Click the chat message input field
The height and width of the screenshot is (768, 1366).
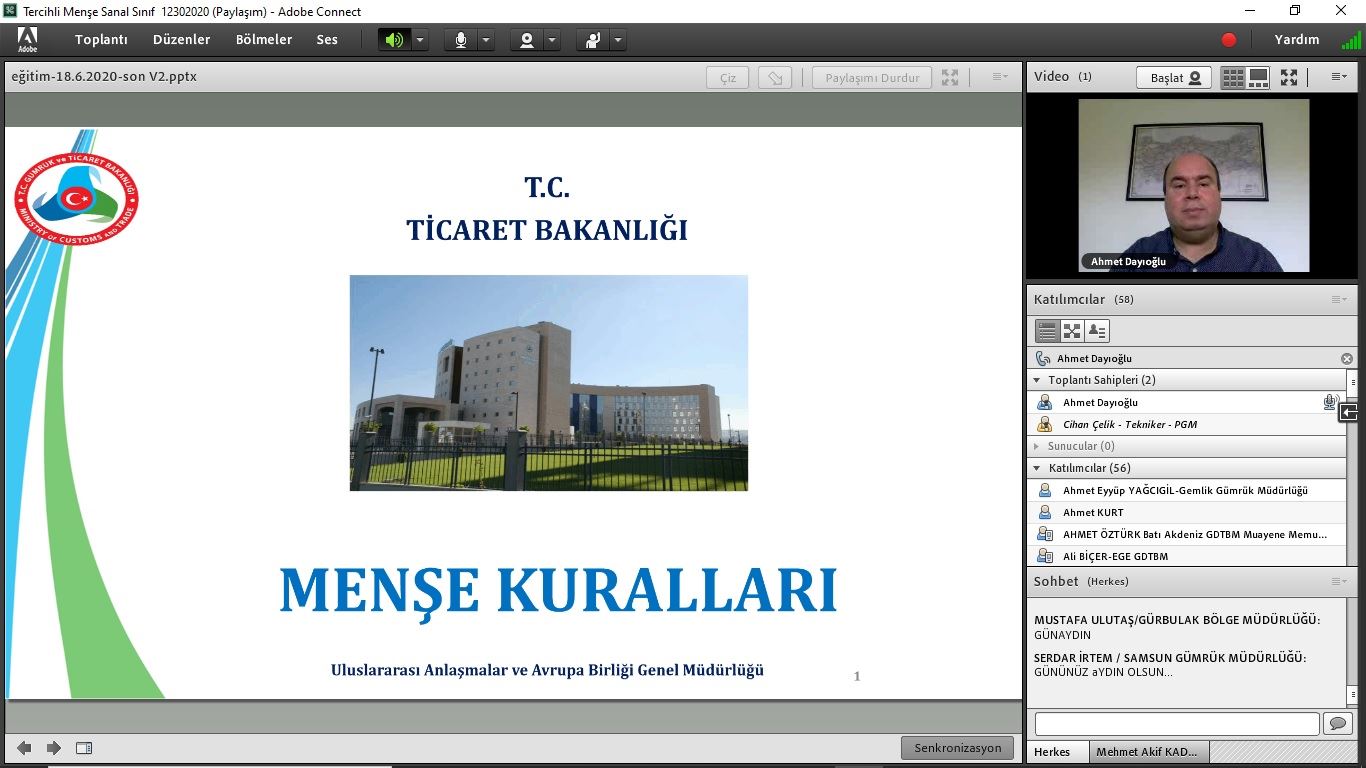[1176, 723]
